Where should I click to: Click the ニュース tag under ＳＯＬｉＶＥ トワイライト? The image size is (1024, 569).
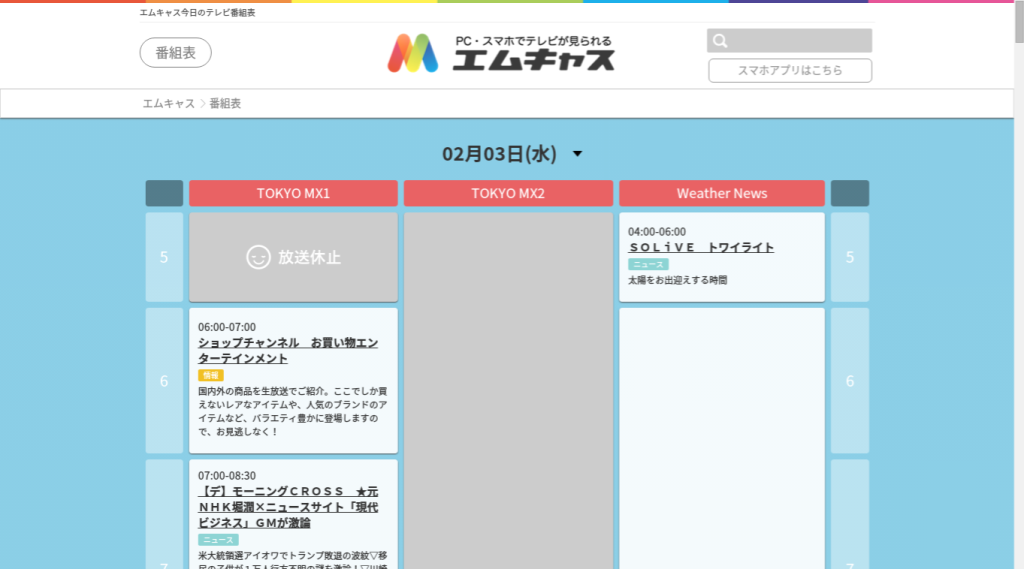click(648, 265)
